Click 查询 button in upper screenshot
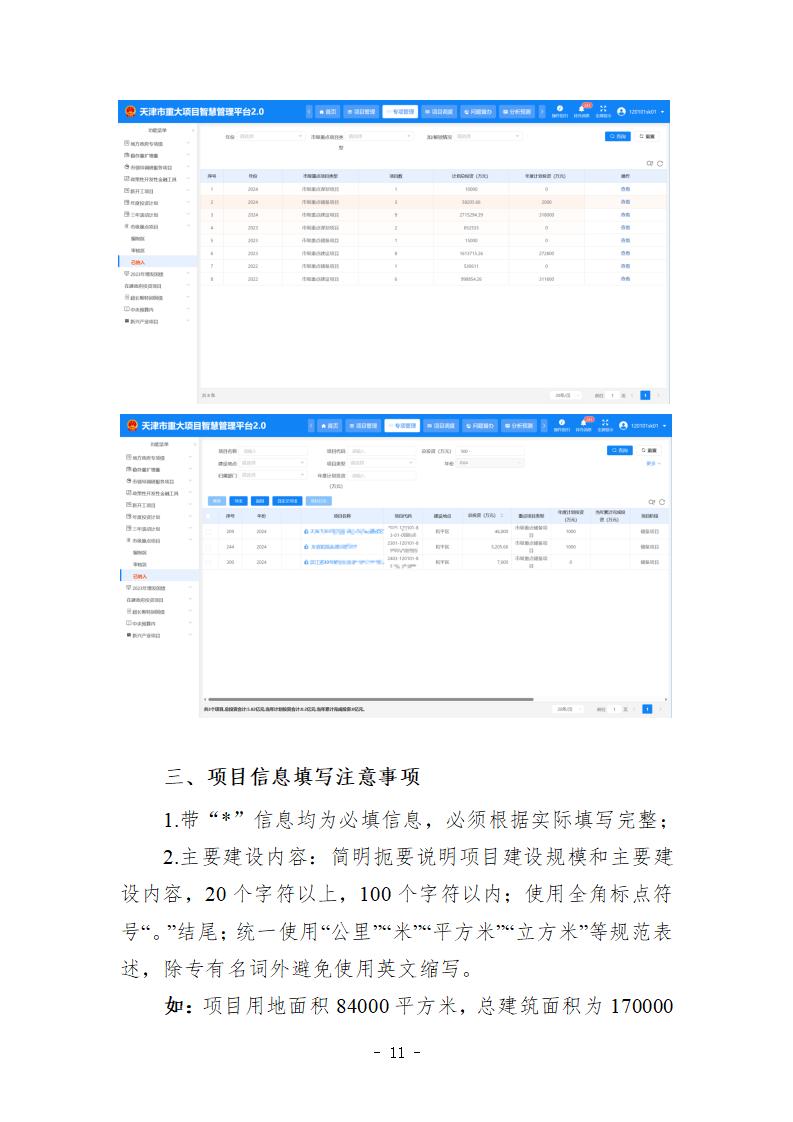 point(618,136)
